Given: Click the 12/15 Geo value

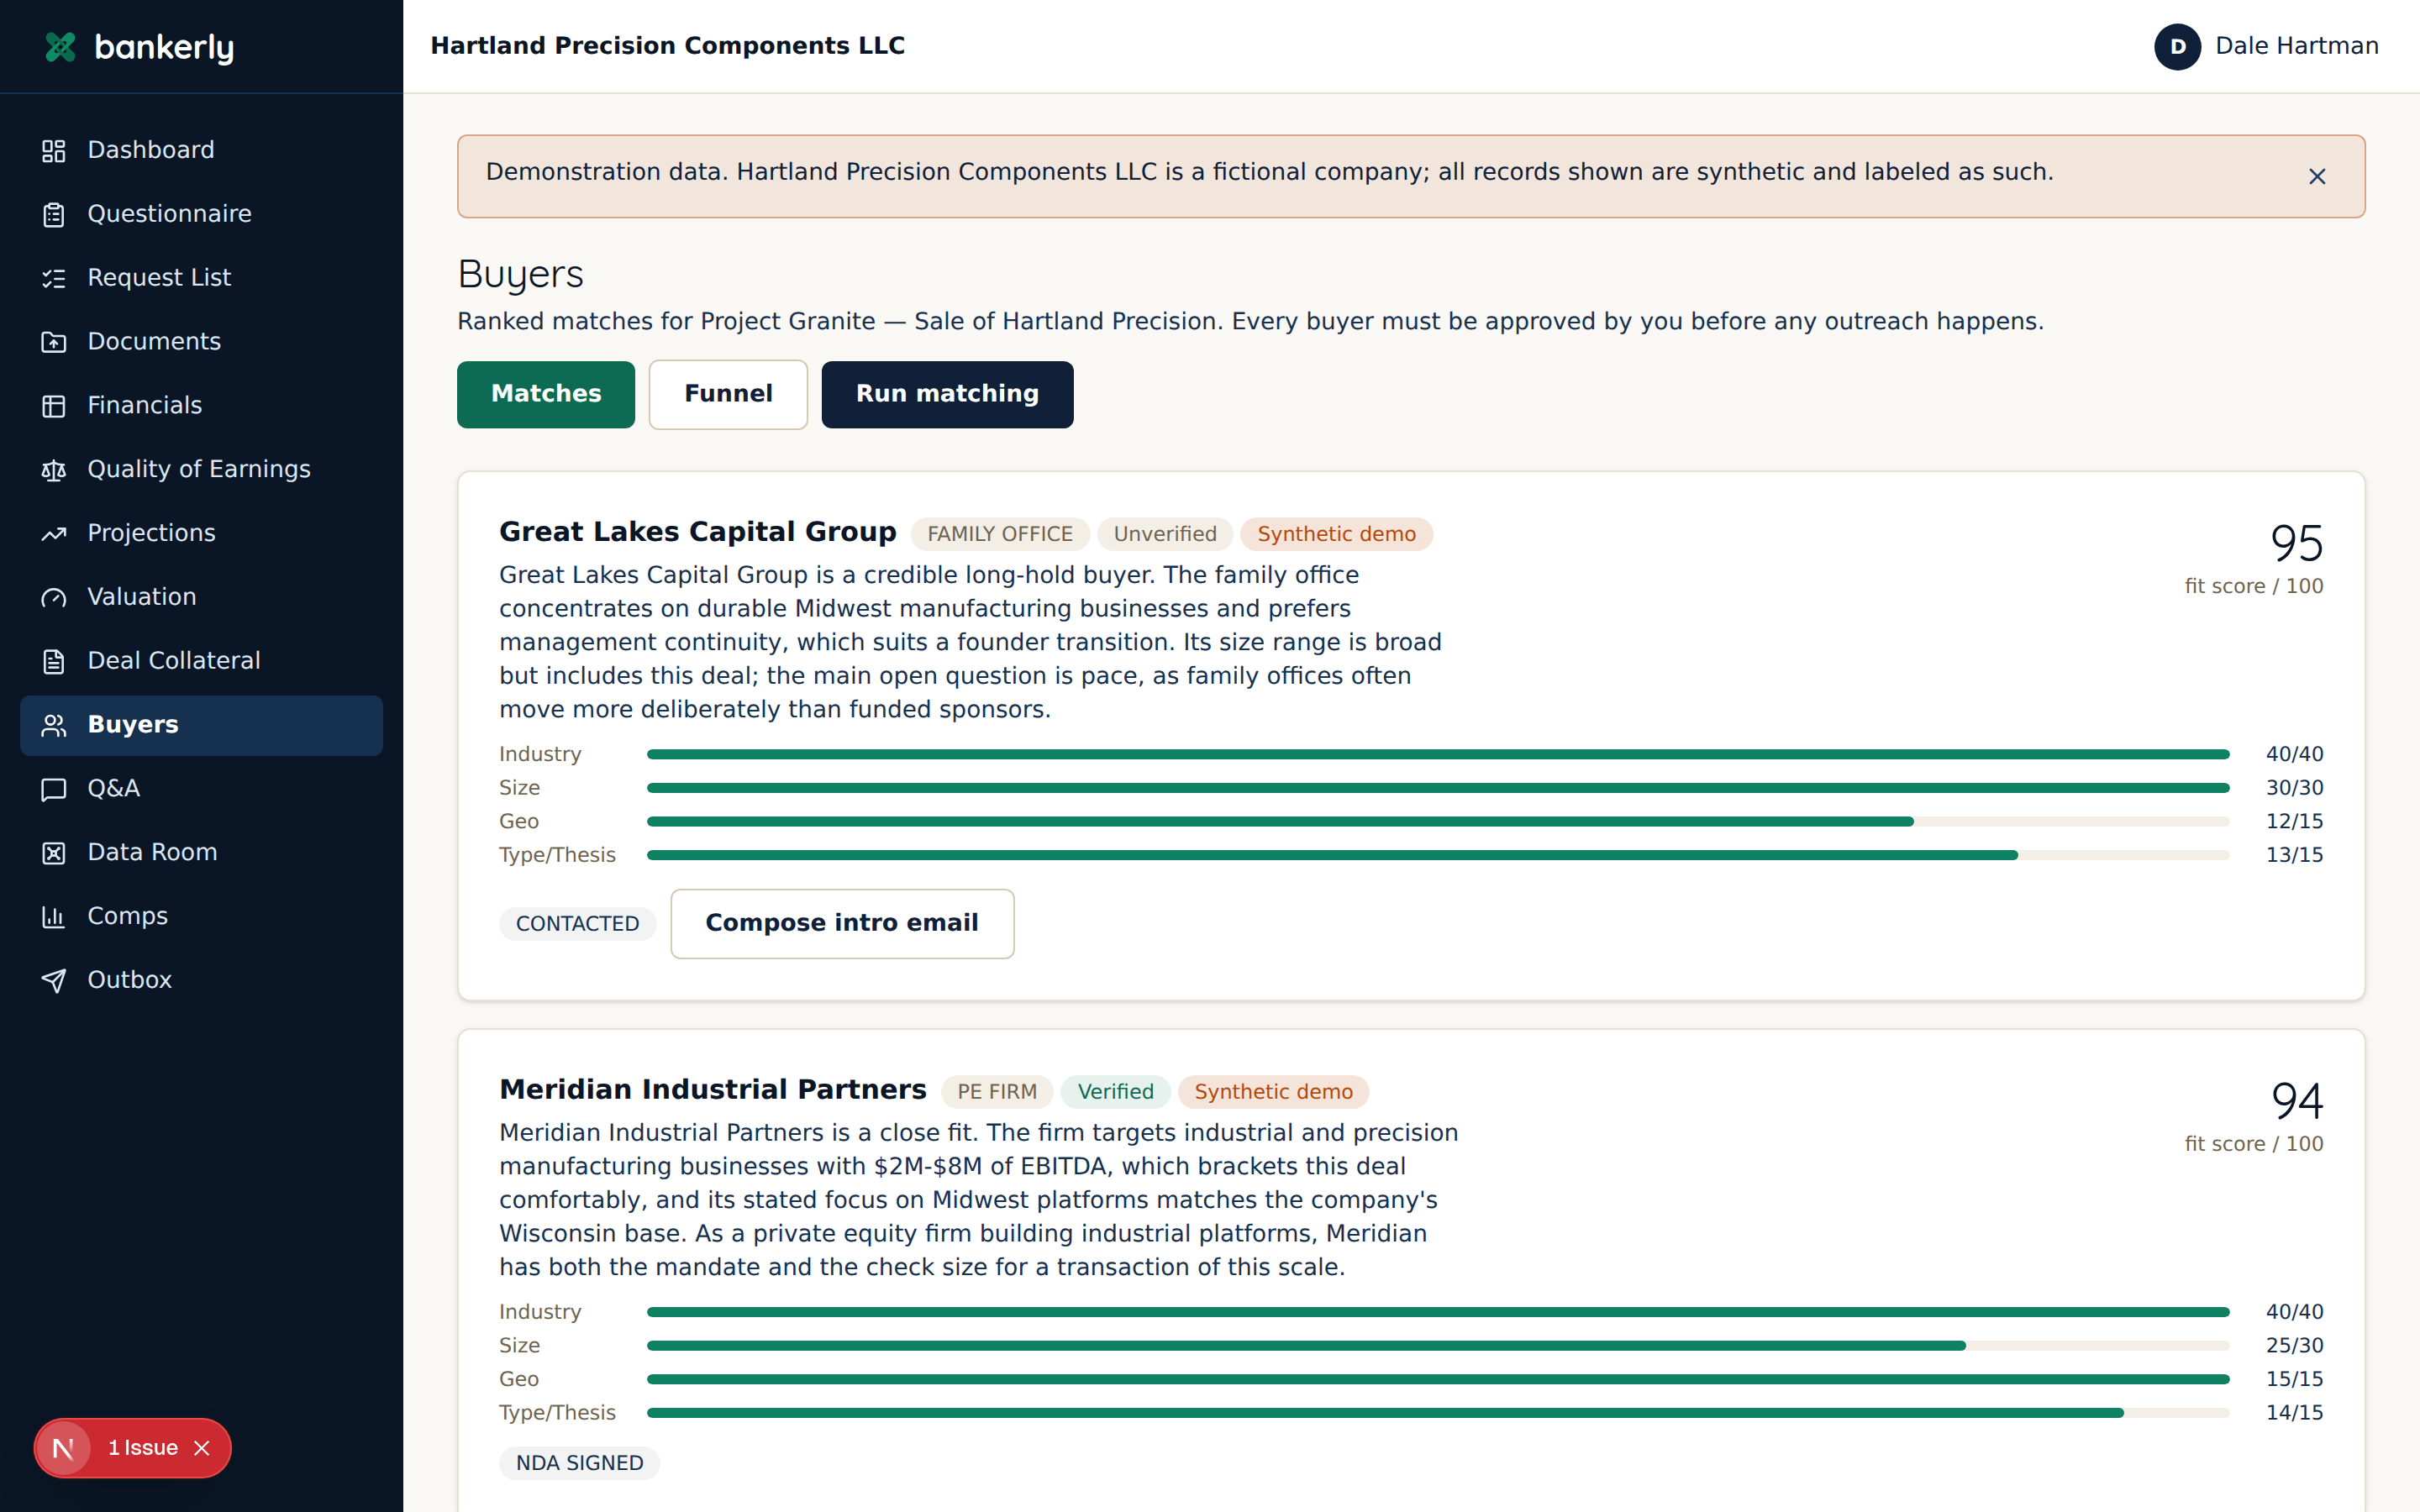Looking at the screenshot, I should [2294, 822].
